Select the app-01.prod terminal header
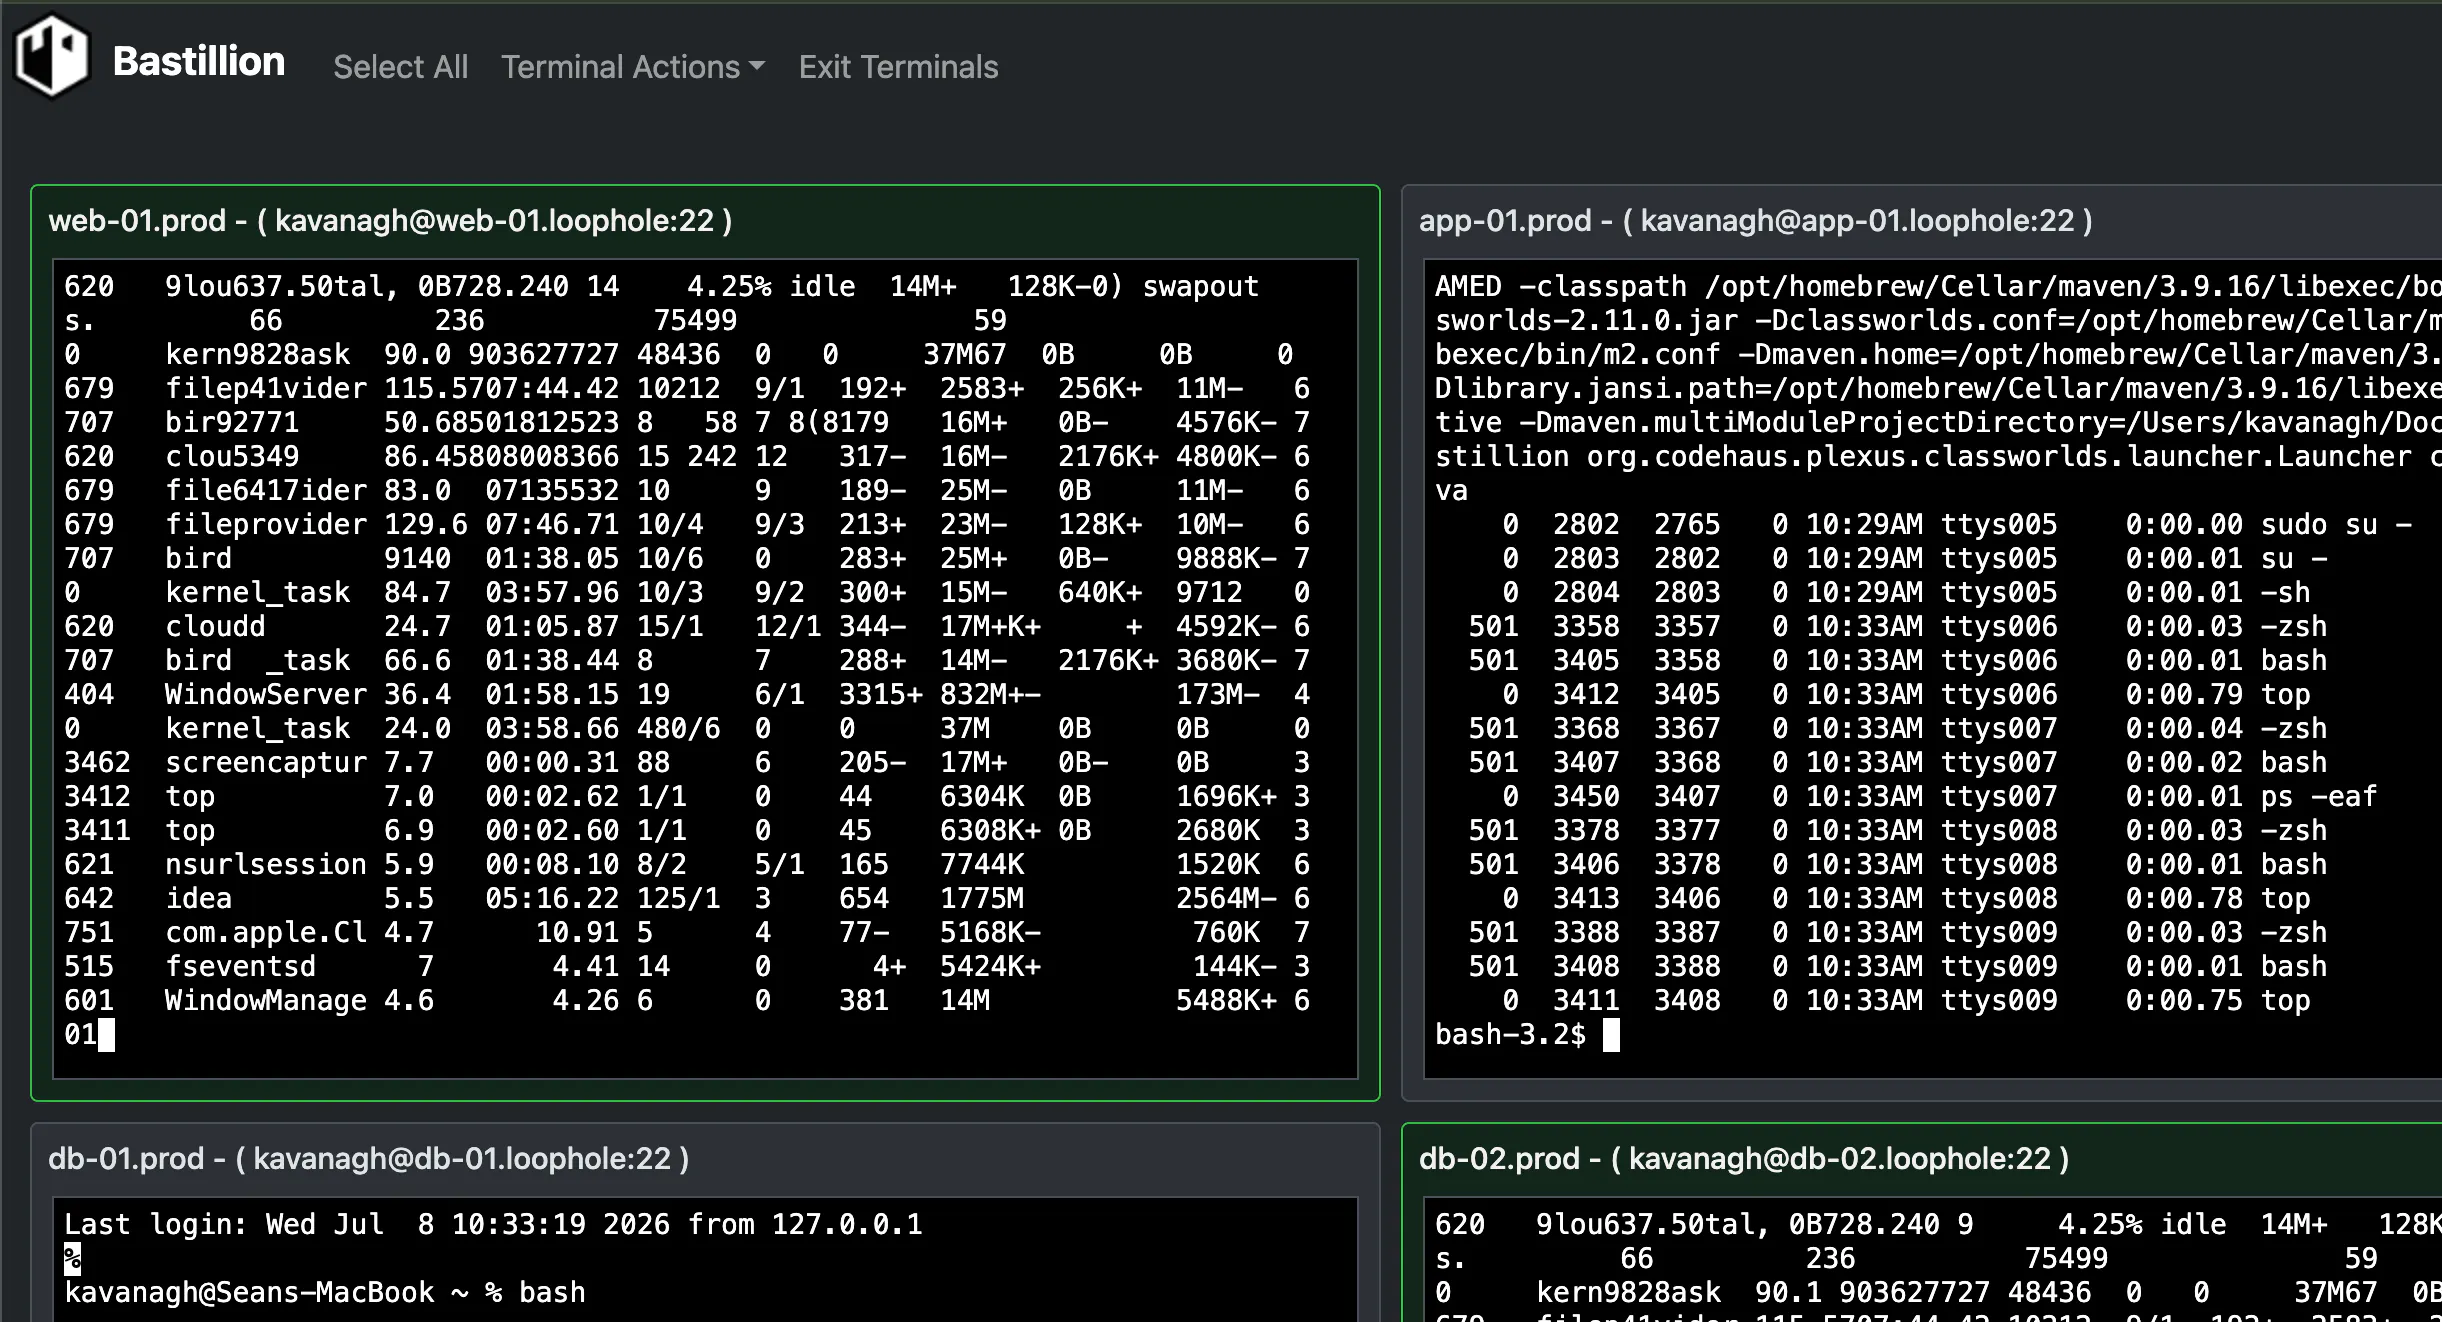Image resolution: width=2442 pixels, height=1322 pixels. point(1755,220)
